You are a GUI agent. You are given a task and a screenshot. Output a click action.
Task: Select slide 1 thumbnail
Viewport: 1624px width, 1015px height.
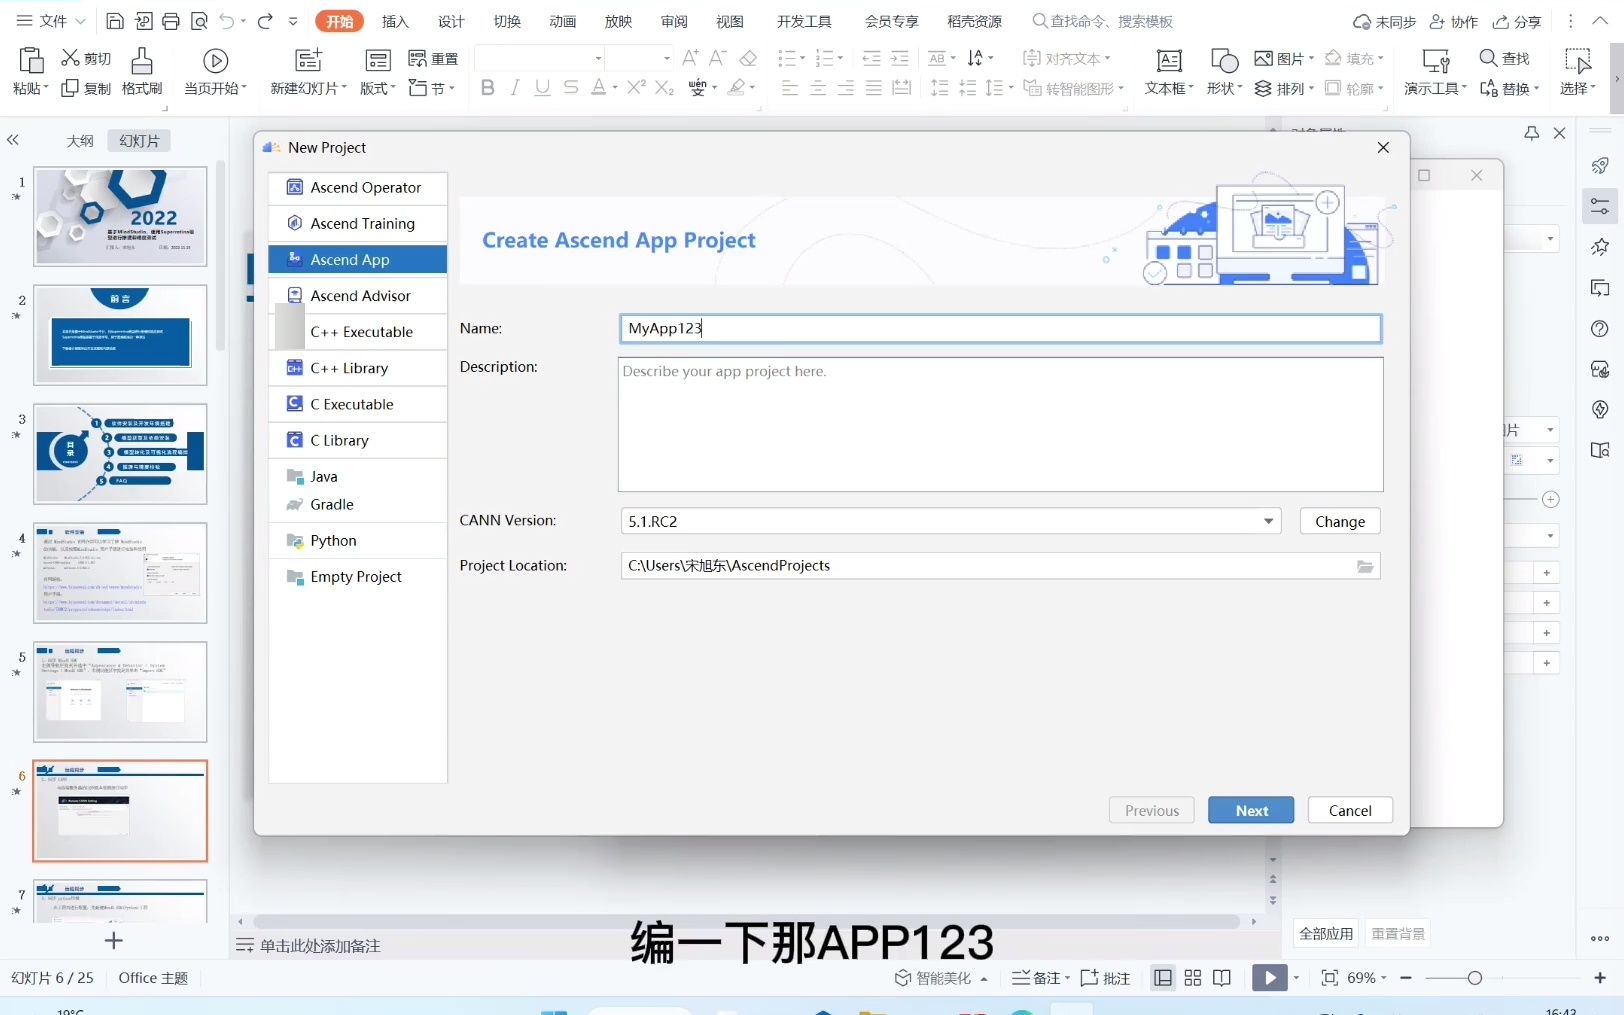click(120, 216)
